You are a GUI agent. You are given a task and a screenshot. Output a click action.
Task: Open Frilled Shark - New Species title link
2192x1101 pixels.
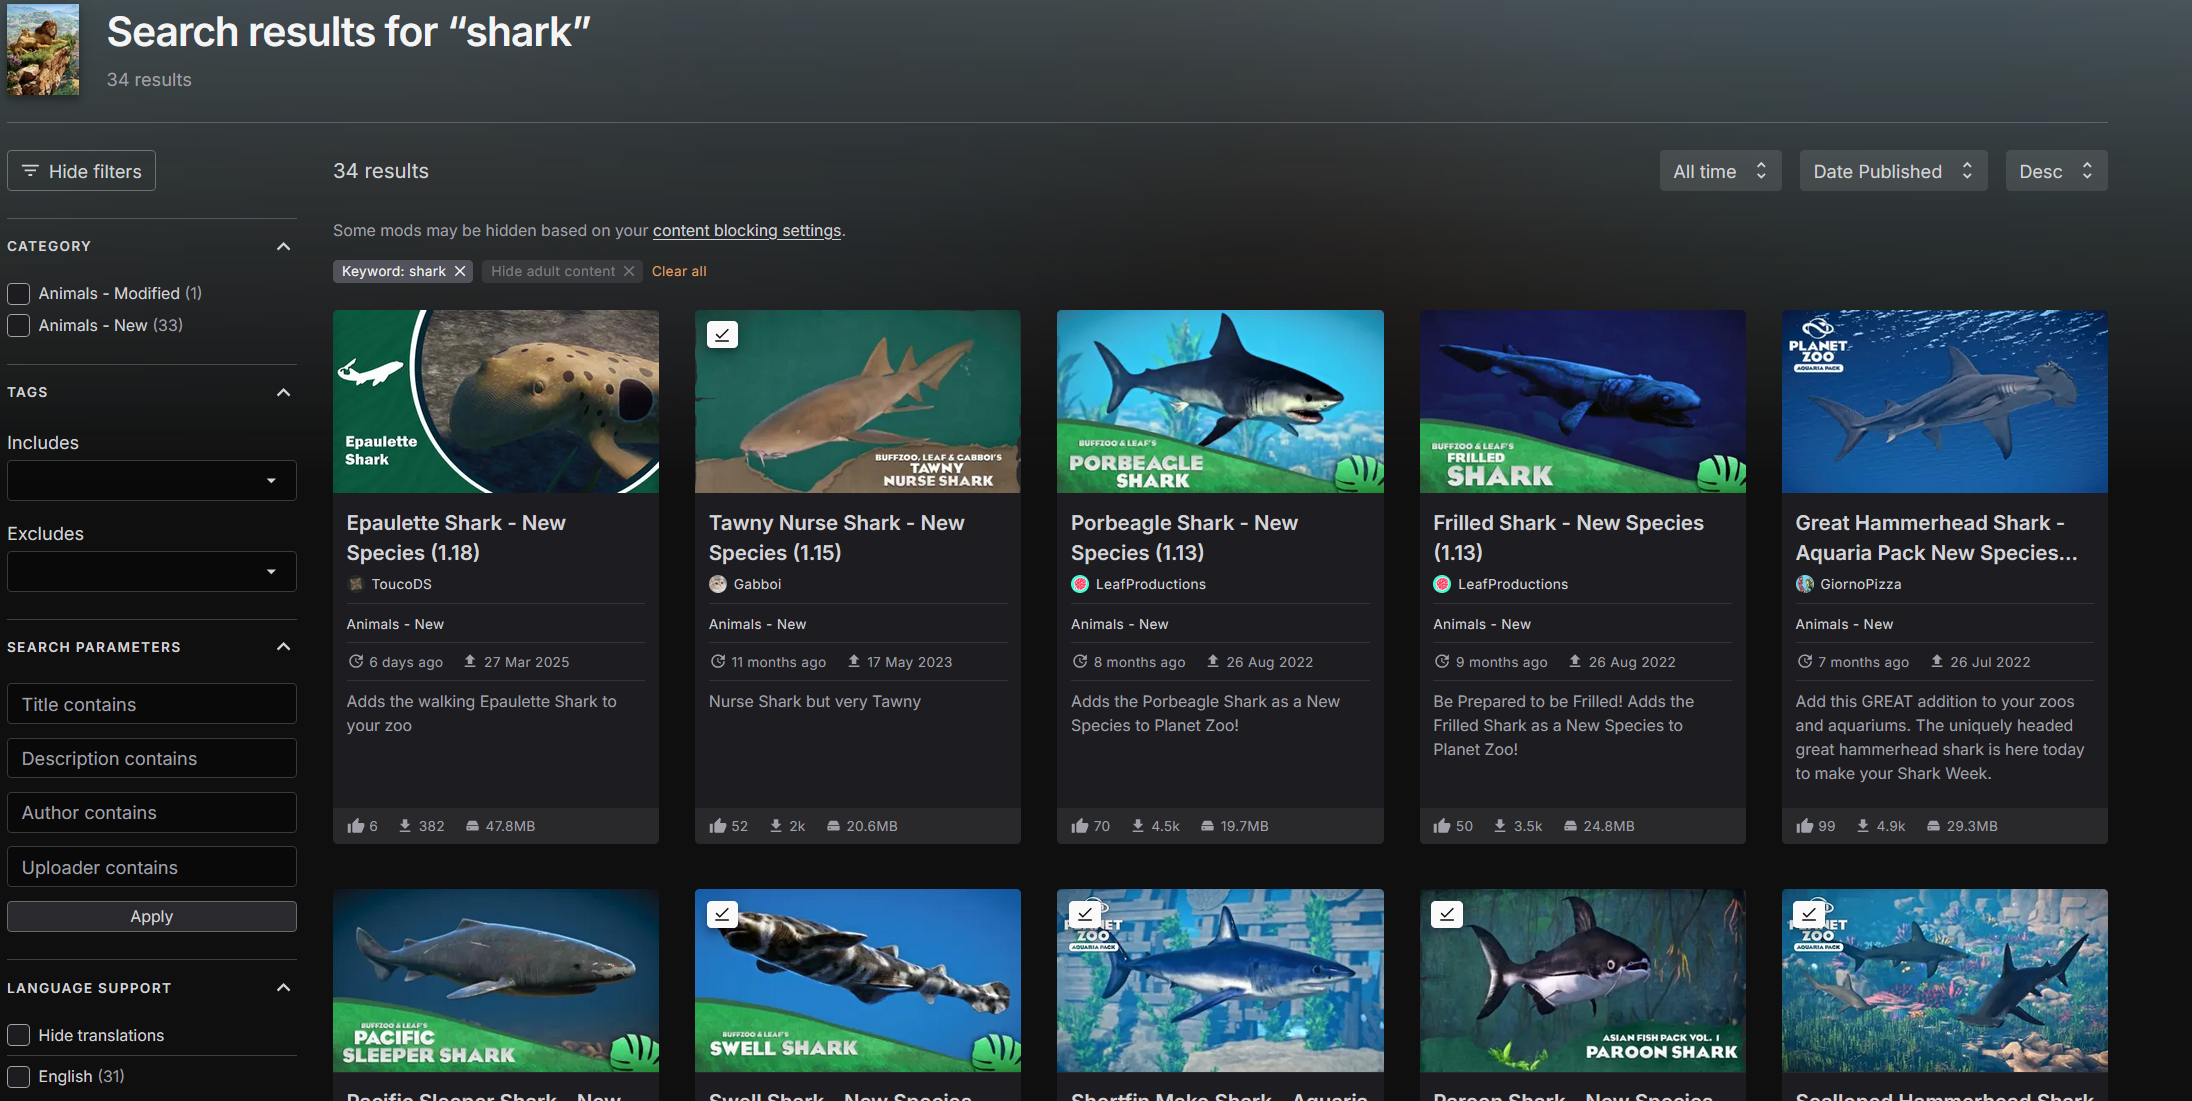(1568, 537)
